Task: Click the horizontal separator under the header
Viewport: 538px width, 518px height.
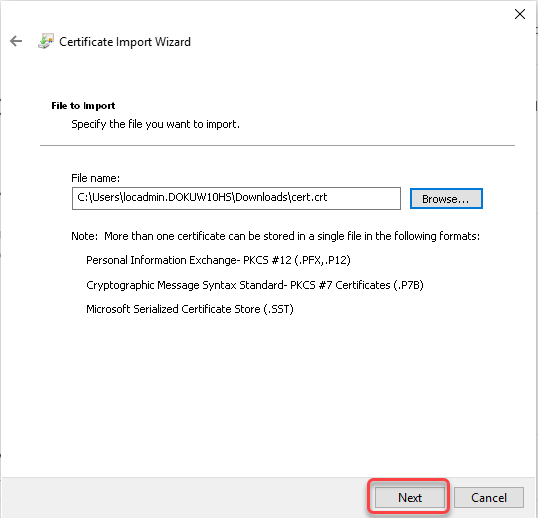Action: [x=277, y=145]
